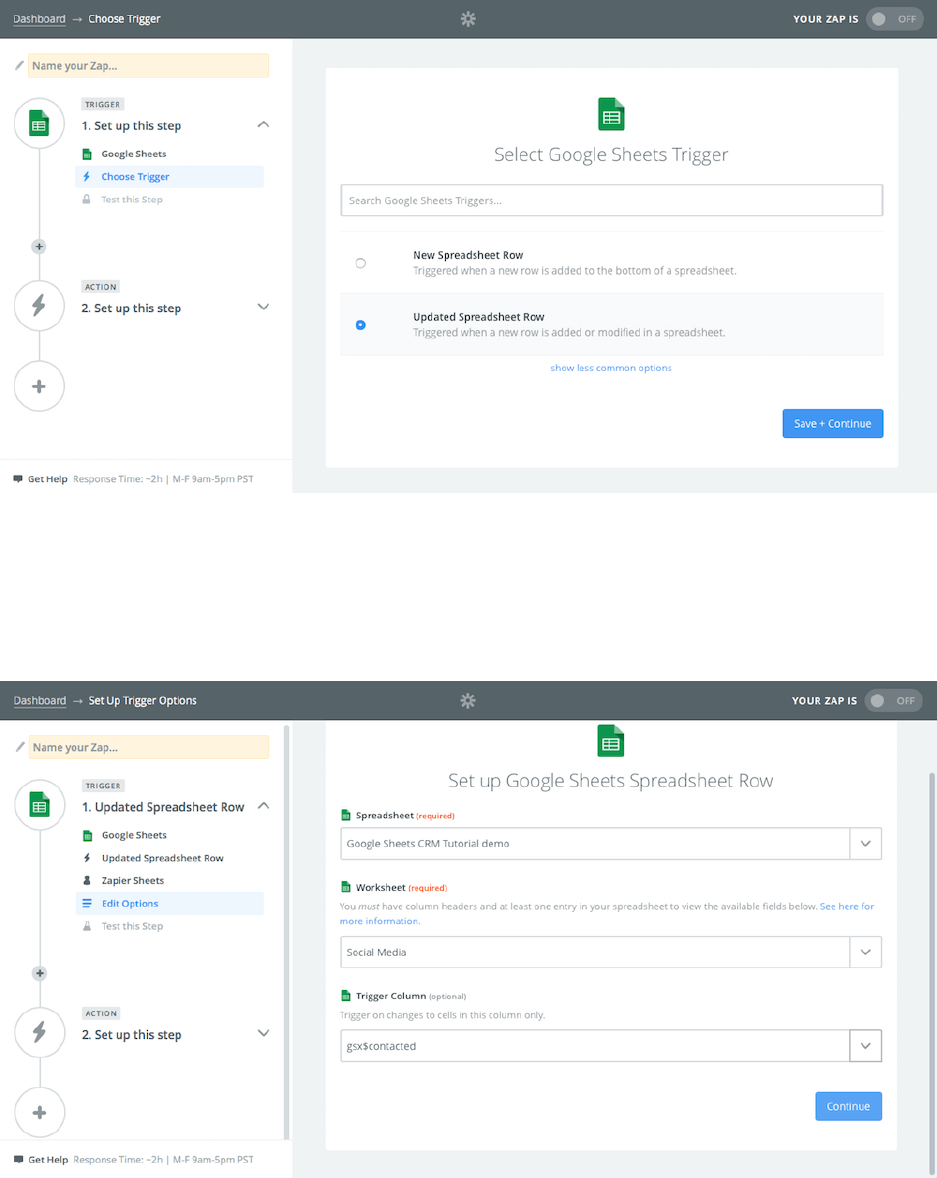Open Google Sheets substep in top sidebar
The width and height of the screenshot is (937, 1178).
click(x=134, y=154)
